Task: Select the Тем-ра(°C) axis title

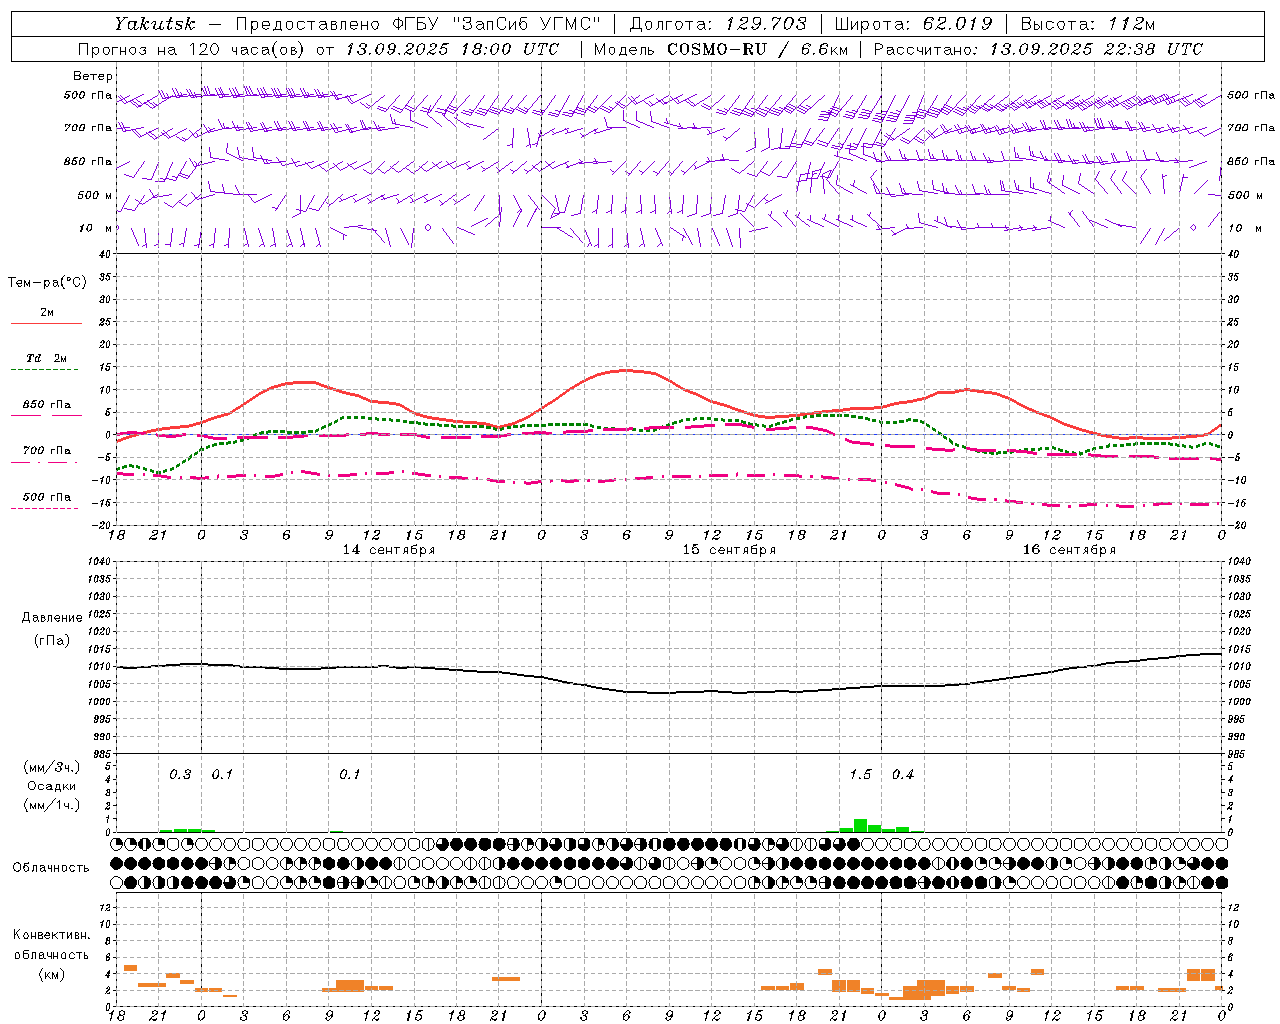Action: 47,283
